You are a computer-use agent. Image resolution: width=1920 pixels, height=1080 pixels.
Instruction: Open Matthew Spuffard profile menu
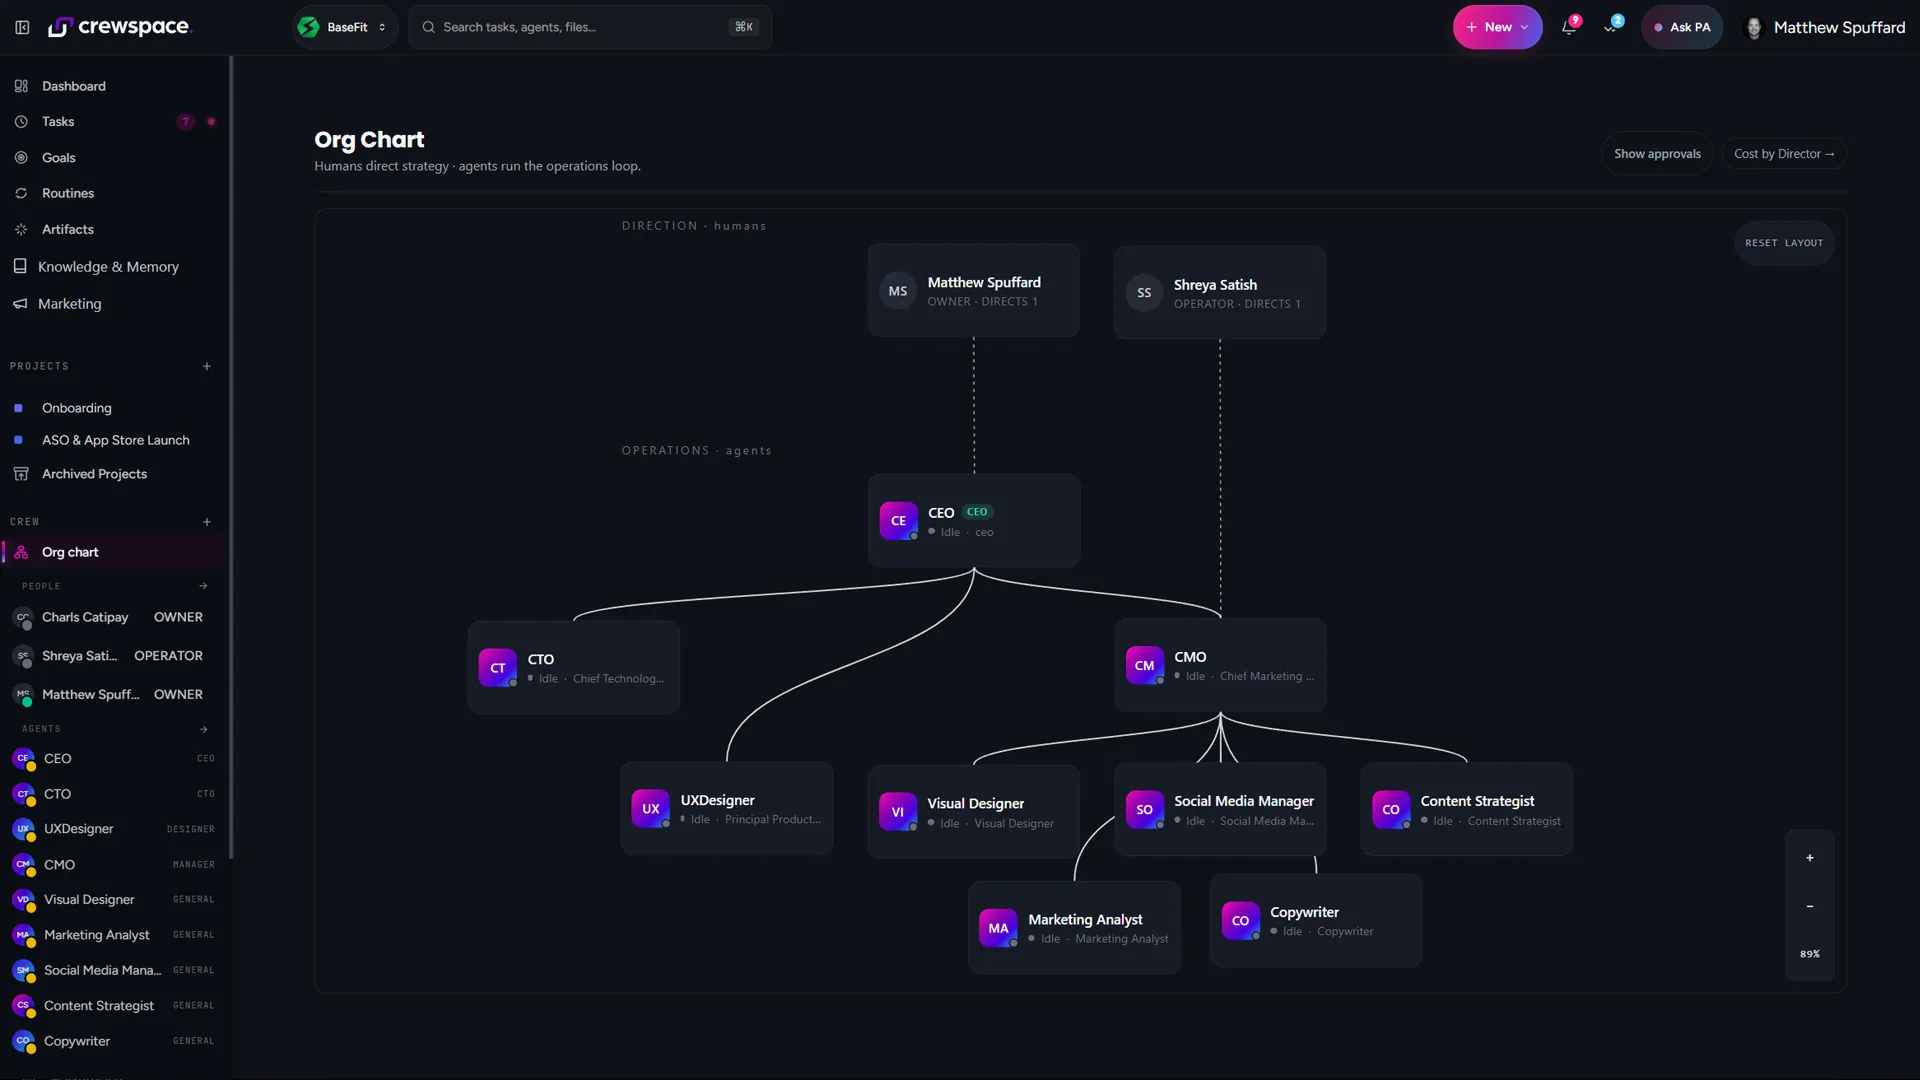(1825, 27)
